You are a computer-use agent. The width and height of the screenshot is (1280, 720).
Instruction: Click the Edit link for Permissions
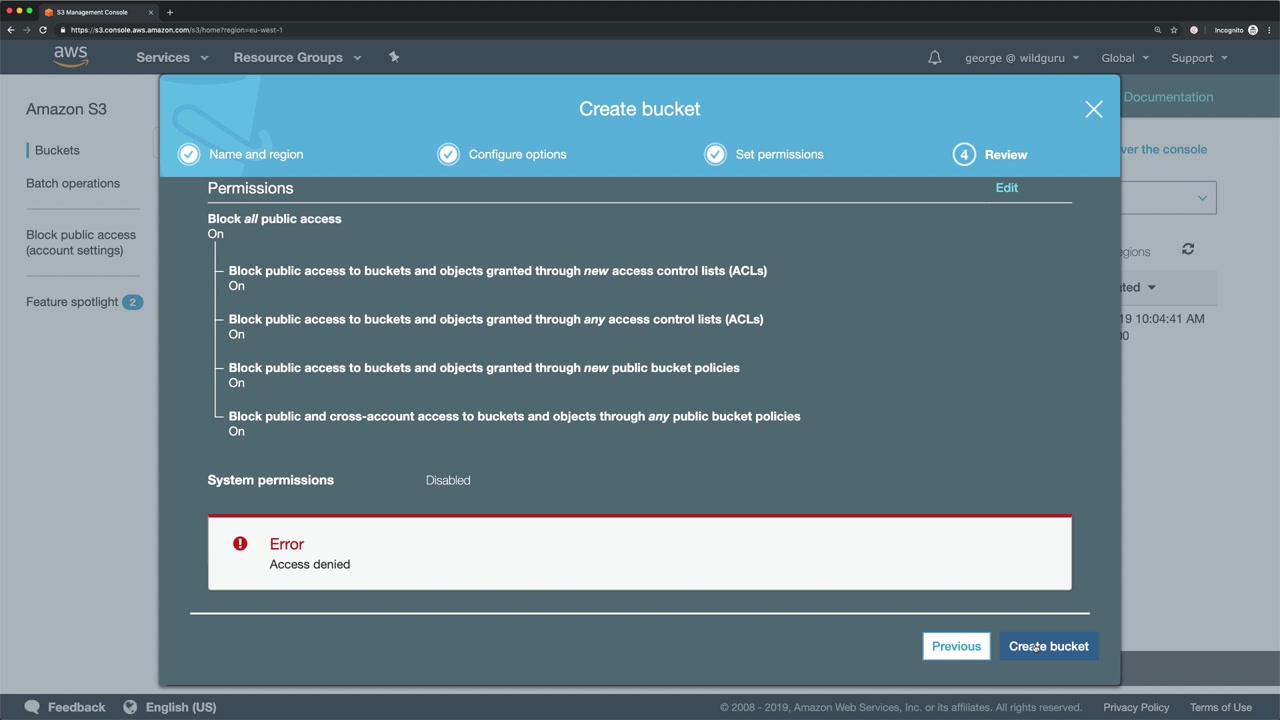point(1007,188)
